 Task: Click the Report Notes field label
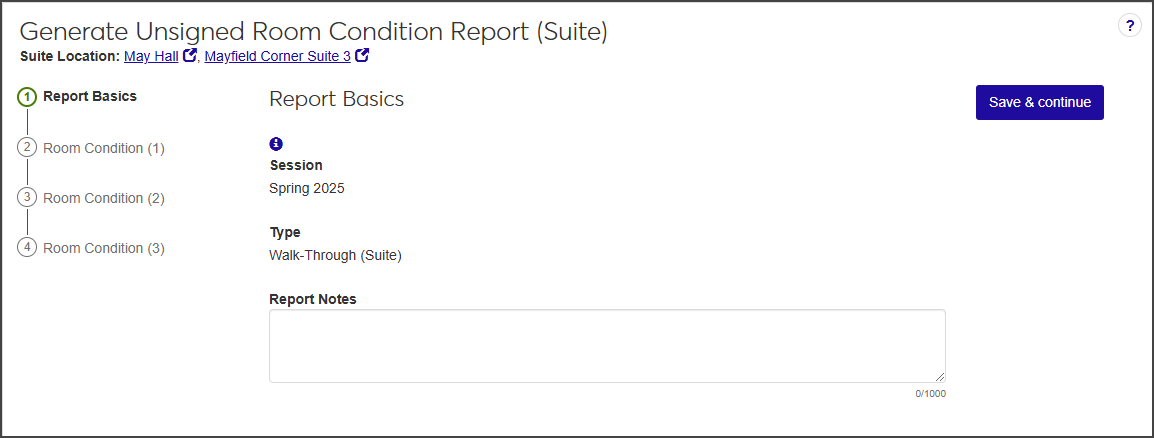click(313, 299)
